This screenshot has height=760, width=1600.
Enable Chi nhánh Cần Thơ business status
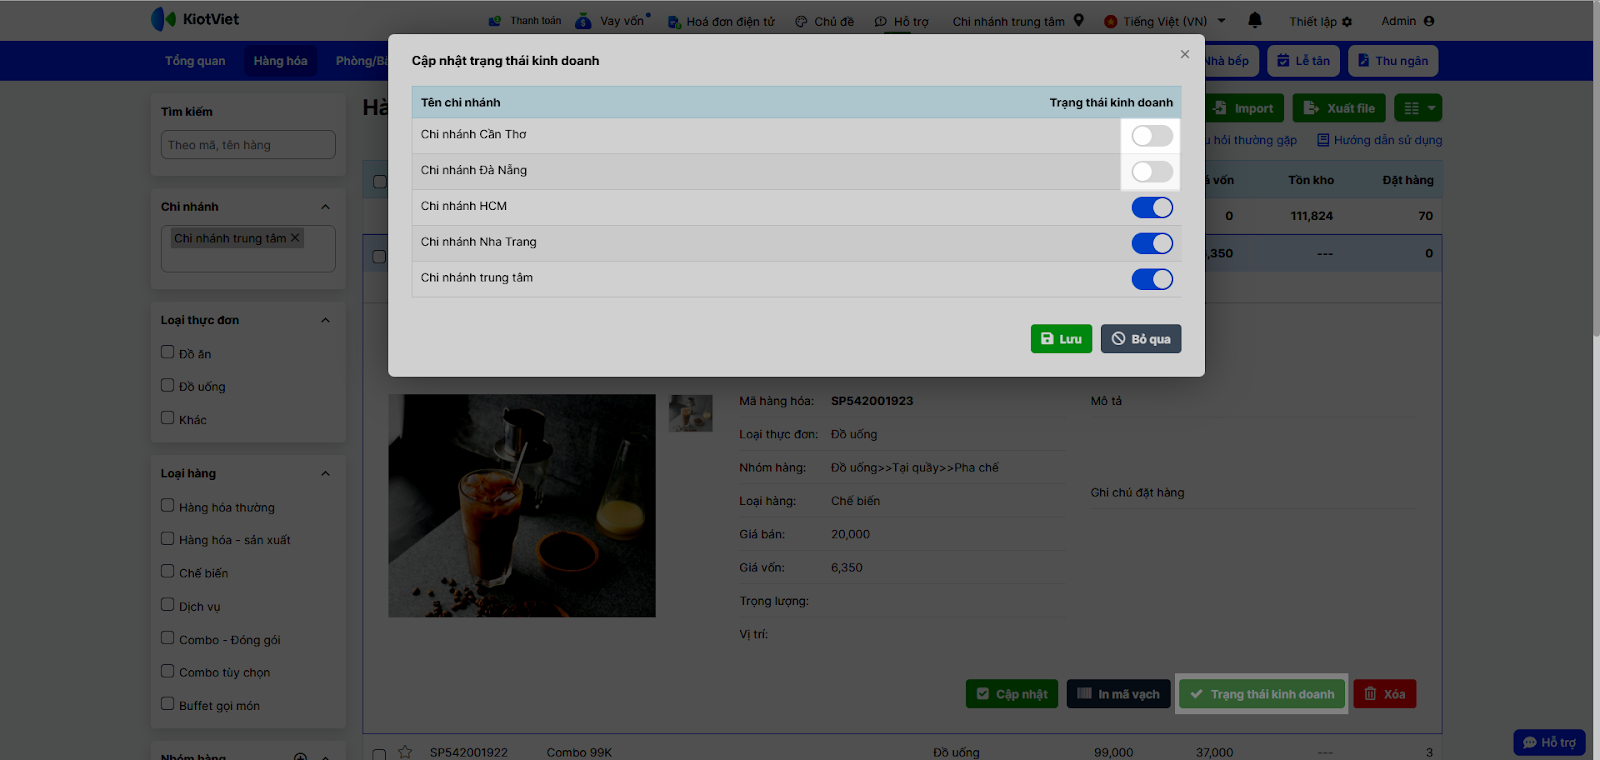1152,136
